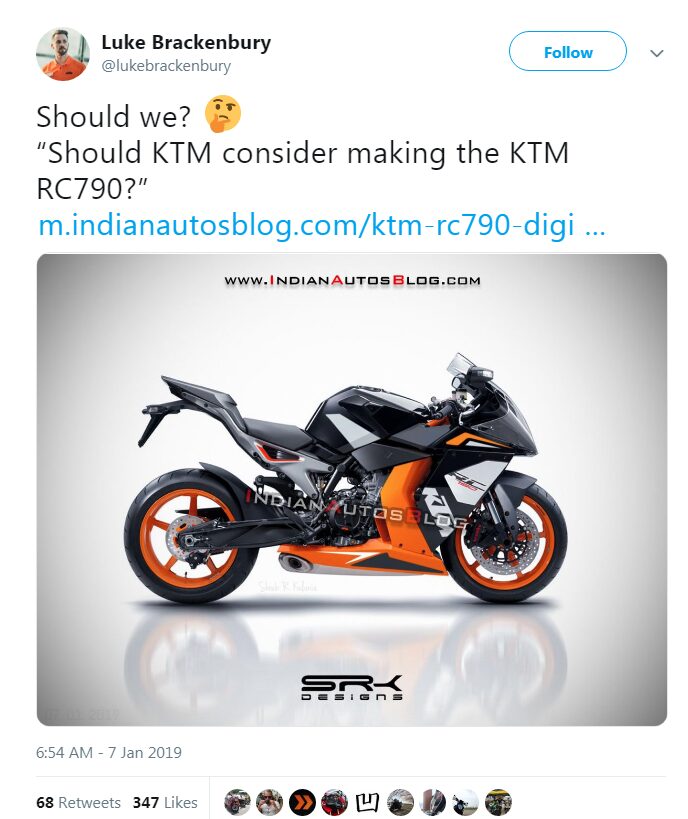Expand the tweet options chevron

click(657, 53)
